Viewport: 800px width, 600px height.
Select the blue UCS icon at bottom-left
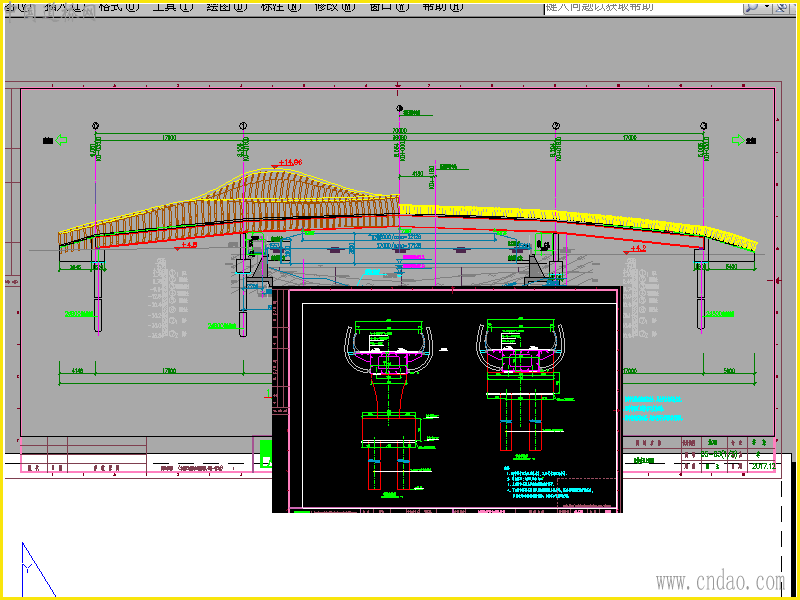pyautogui.click(x=37, y=569)
